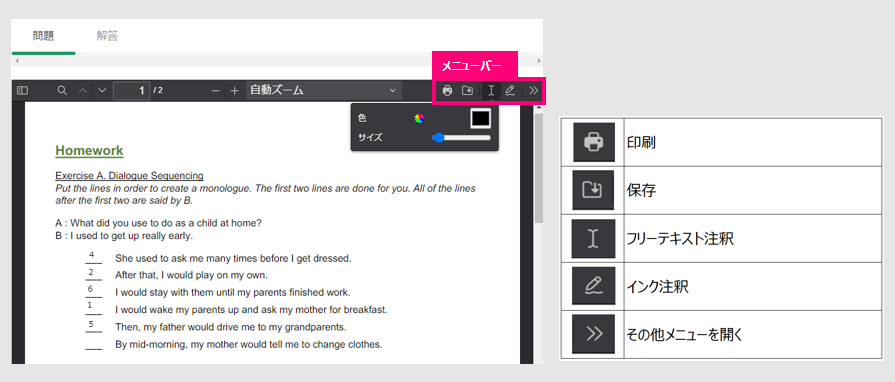Click the 色 label in the annotation panel
Screen dimensions: 895x382
361,118
